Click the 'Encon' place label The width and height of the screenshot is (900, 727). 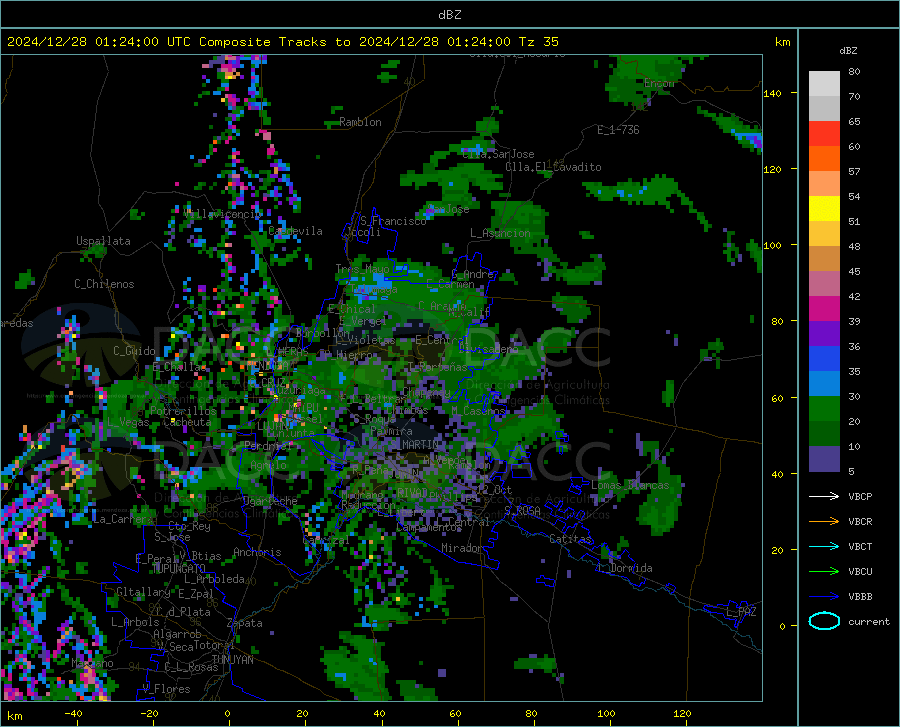point(659,83)
